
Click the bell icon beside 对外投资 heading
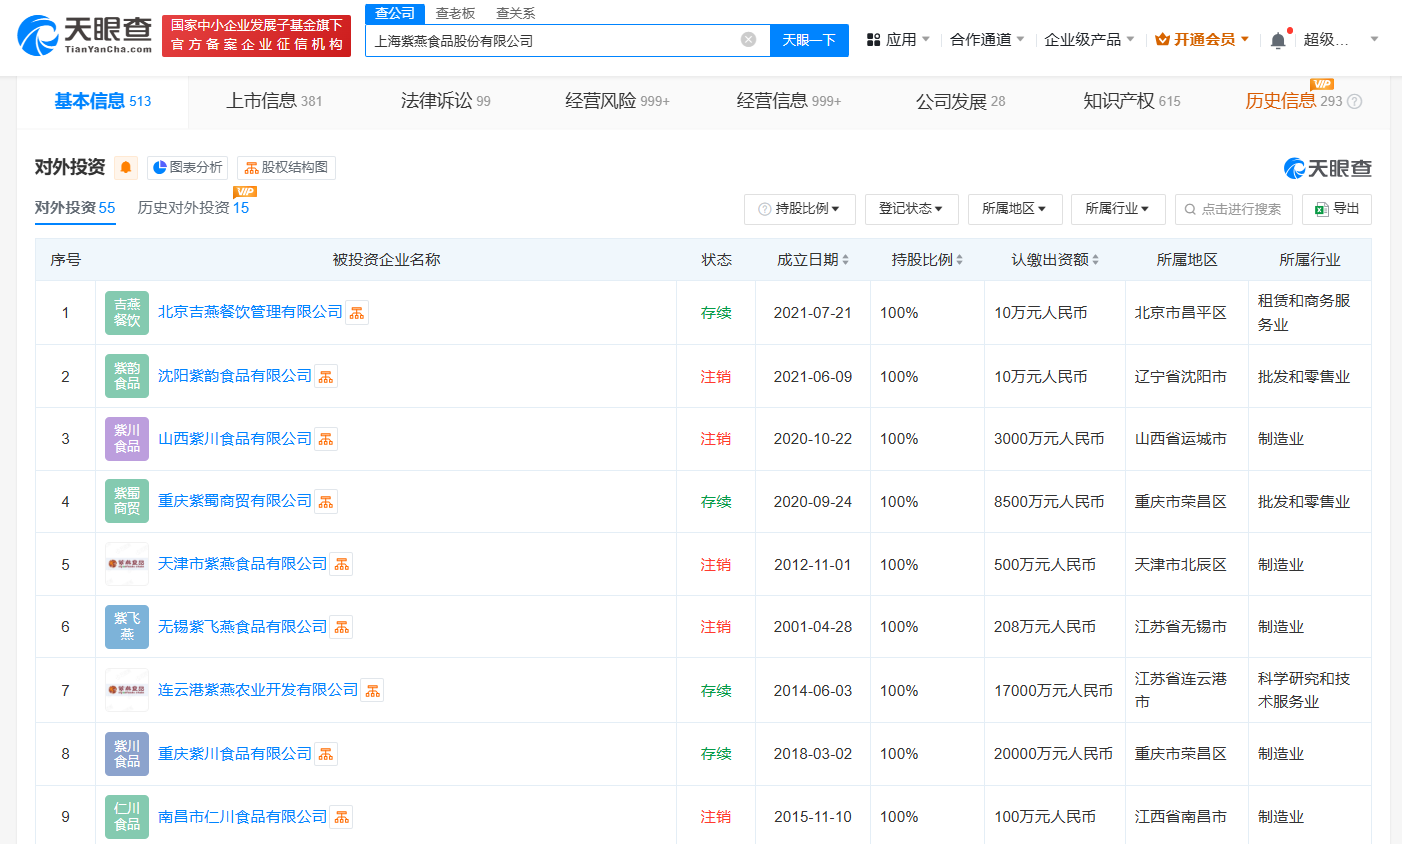tap(124, 167)
